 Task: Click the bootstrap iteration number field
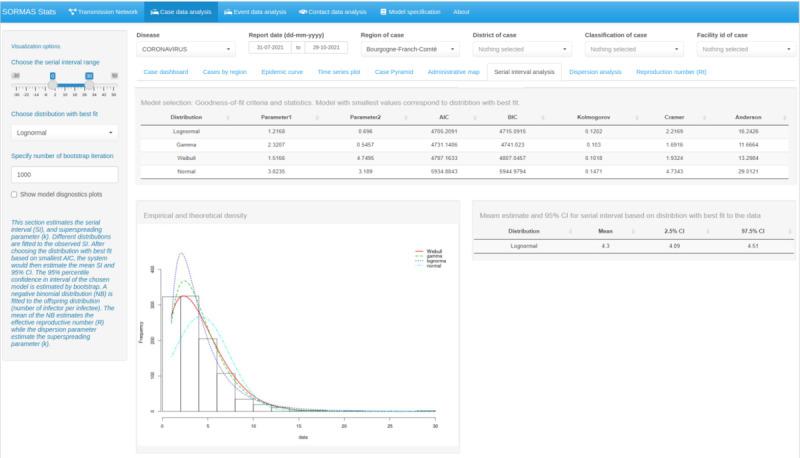(x=65, y=174)
